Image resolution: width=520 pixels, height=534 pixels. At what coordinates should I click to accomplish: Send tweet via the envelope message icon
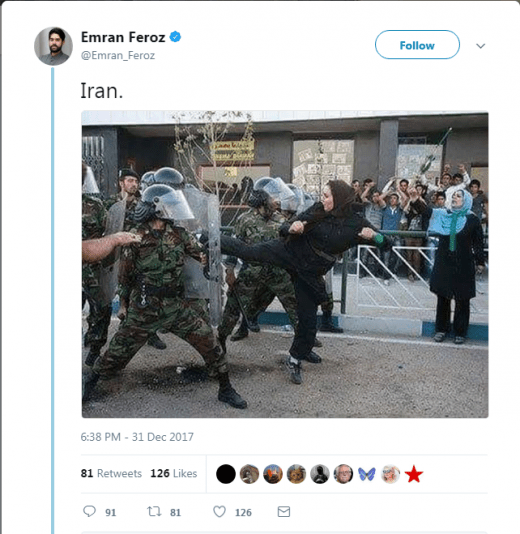(x=284, y=512)
